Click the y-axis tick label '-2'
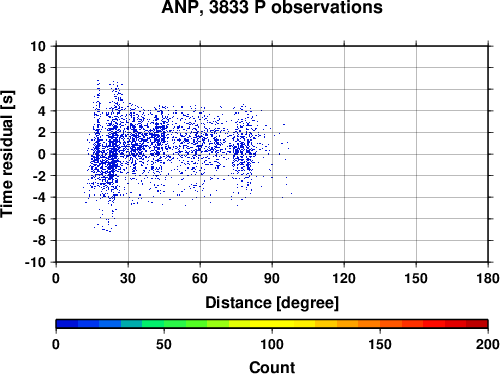Screen dimensions: 500x374 (x=39, y=176)
